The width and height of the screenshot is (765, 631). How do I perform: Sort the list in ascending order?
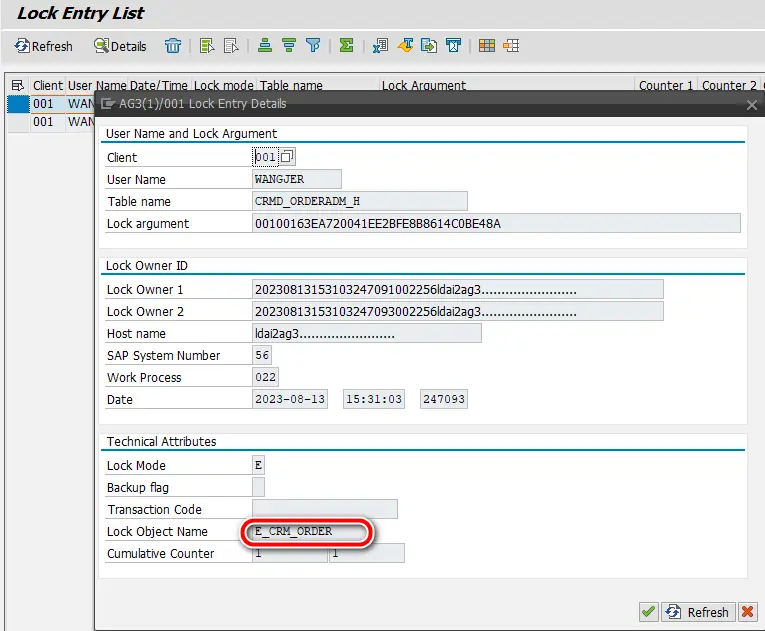pos(265,45)
